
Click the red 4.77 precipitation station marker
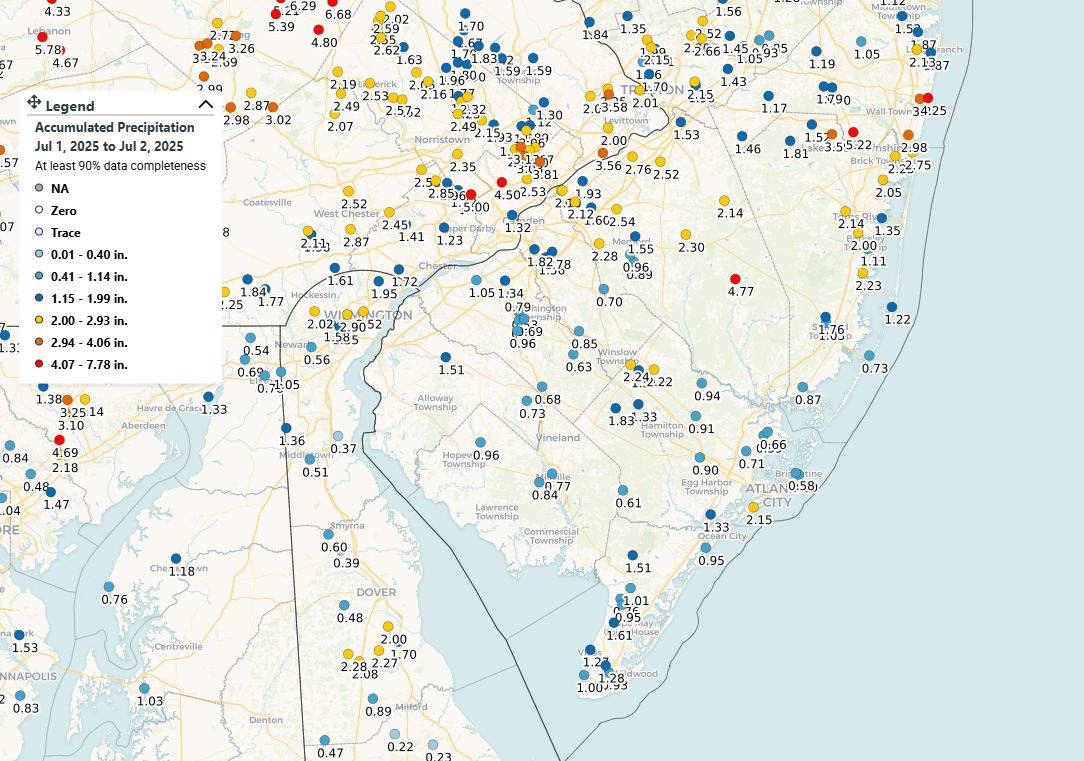(735, 279)
